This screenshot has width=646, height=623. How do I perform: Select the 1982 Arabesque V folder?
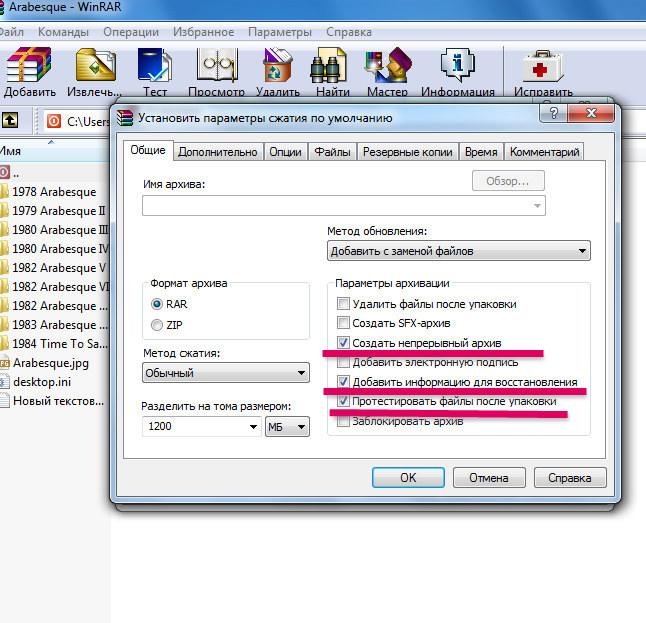click(x=54, y=268)
